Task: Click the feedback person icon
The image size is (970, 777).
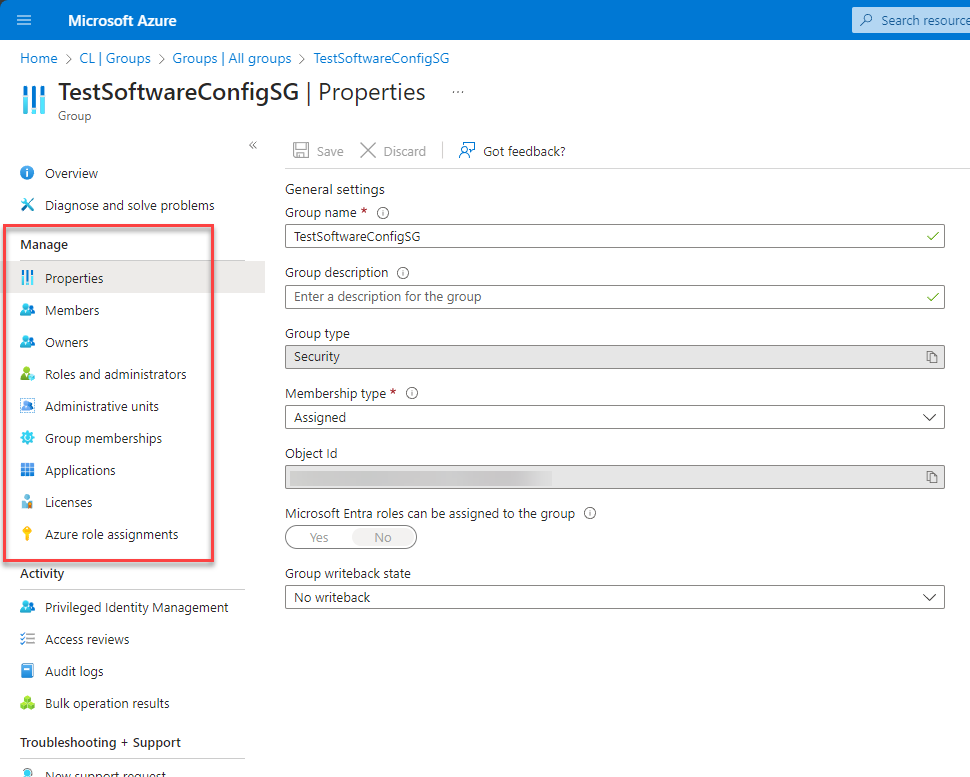Action: [x=466, y=150]
